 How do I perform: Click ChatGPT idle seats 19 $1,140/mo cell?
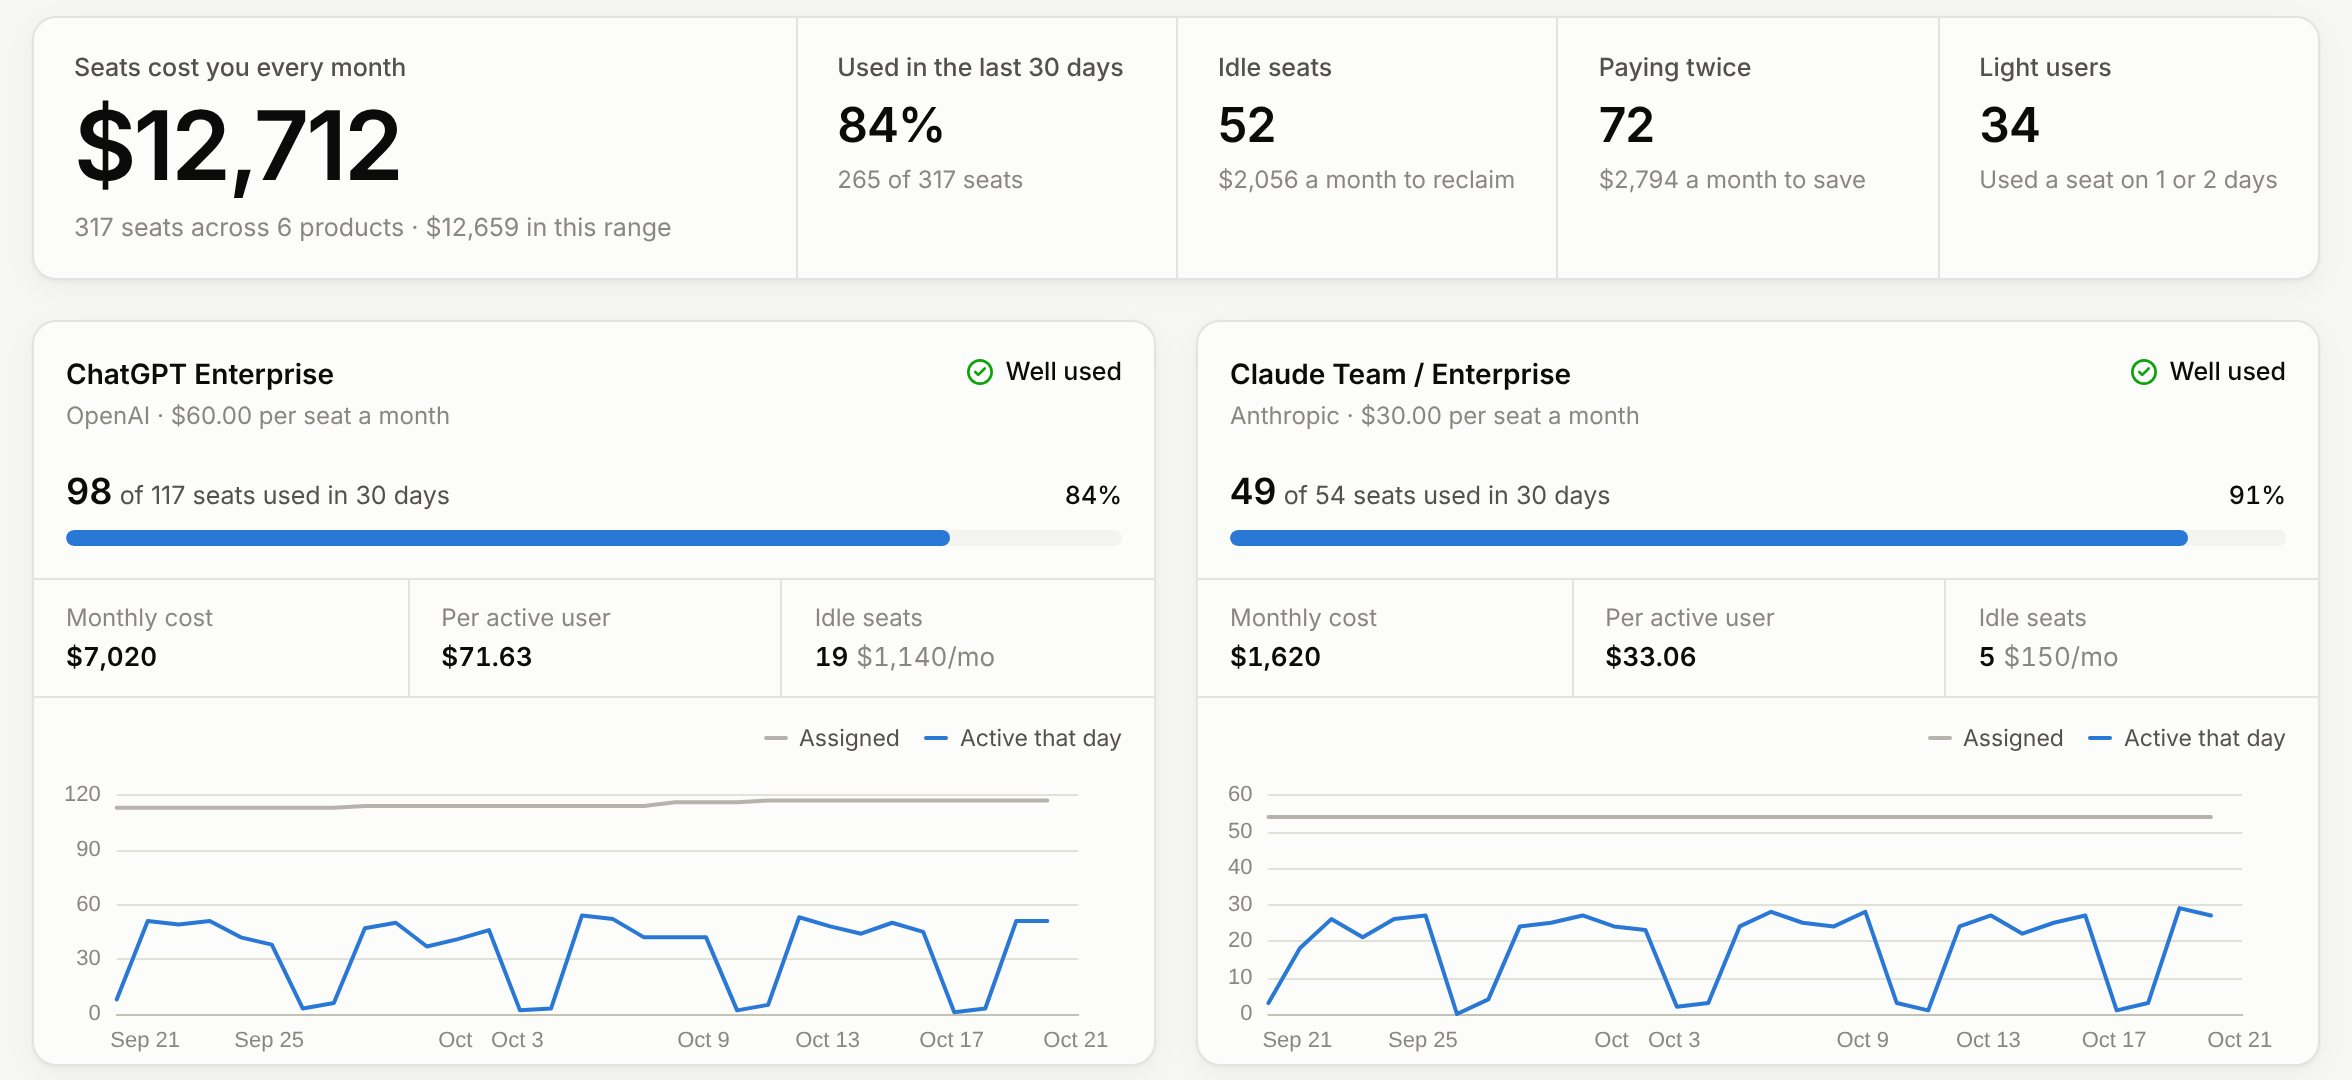[968, 638]
